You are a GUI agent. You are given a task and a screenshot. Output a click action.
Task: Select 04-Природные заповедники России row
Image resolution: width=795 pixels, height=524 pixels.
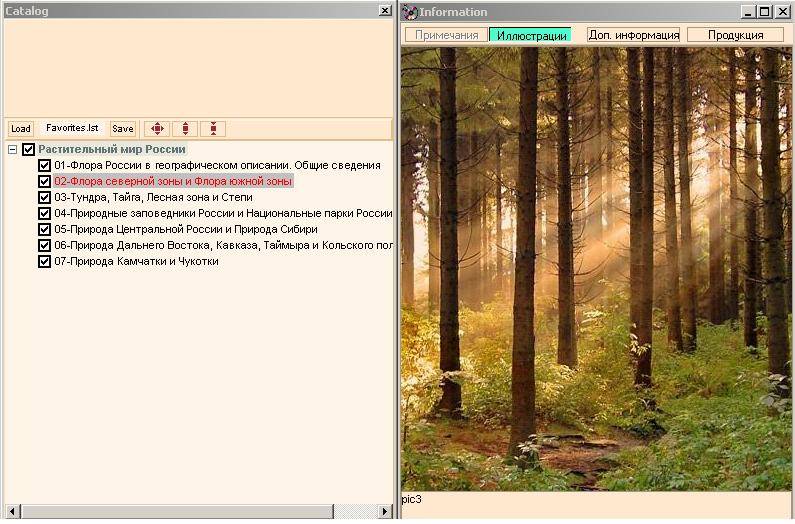(223, 214)
